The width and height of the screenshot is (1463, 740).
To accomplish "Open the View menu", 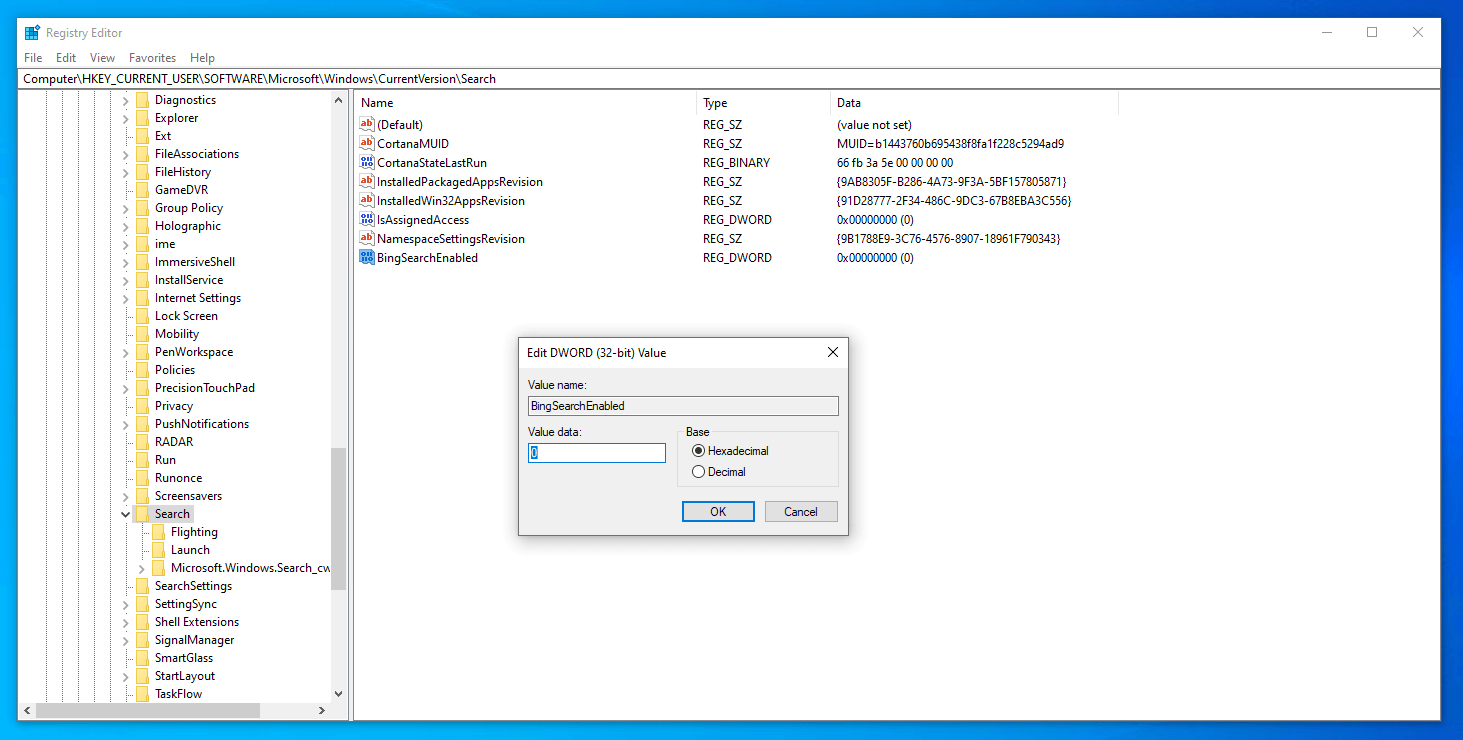I will (102, 58).
